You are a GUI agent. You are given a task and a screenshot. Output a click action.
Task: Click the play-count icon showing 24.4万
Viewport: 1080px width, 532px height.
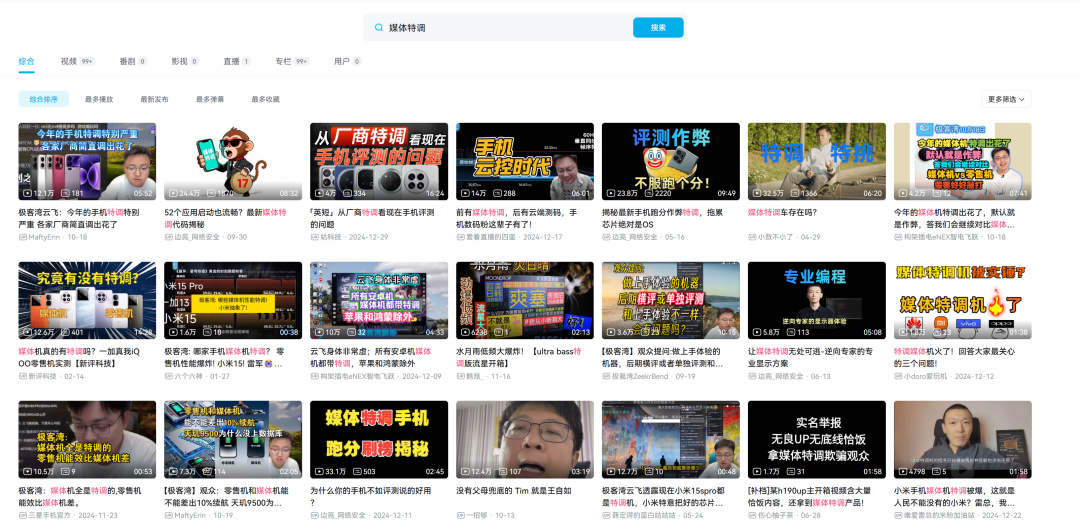click(174, 194)
